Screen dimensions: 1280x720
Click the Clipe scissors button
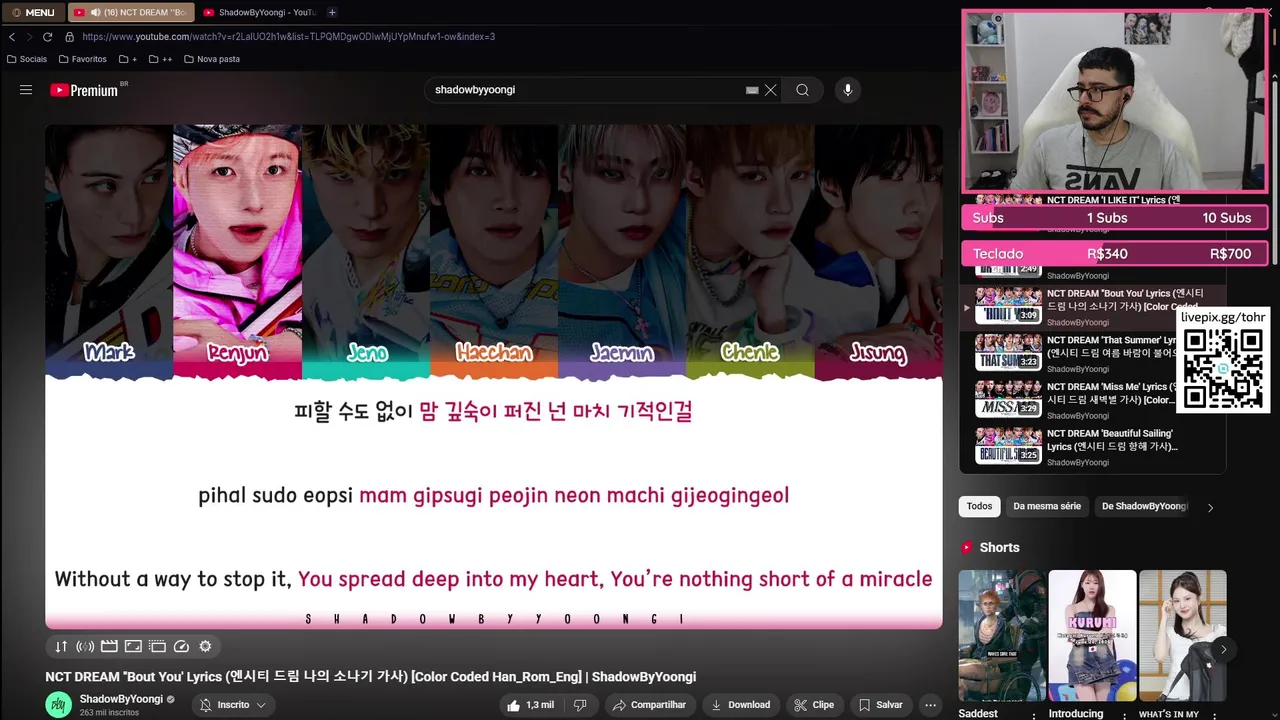(x=814, y=705)
